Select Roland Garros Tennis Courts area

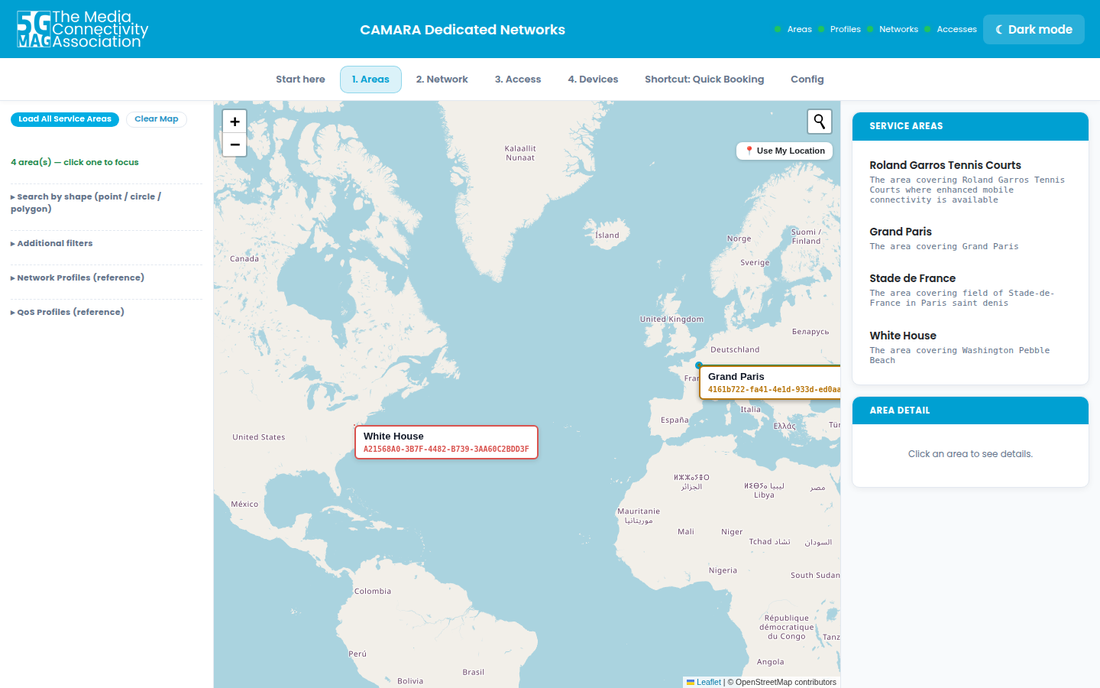[970, 182]
